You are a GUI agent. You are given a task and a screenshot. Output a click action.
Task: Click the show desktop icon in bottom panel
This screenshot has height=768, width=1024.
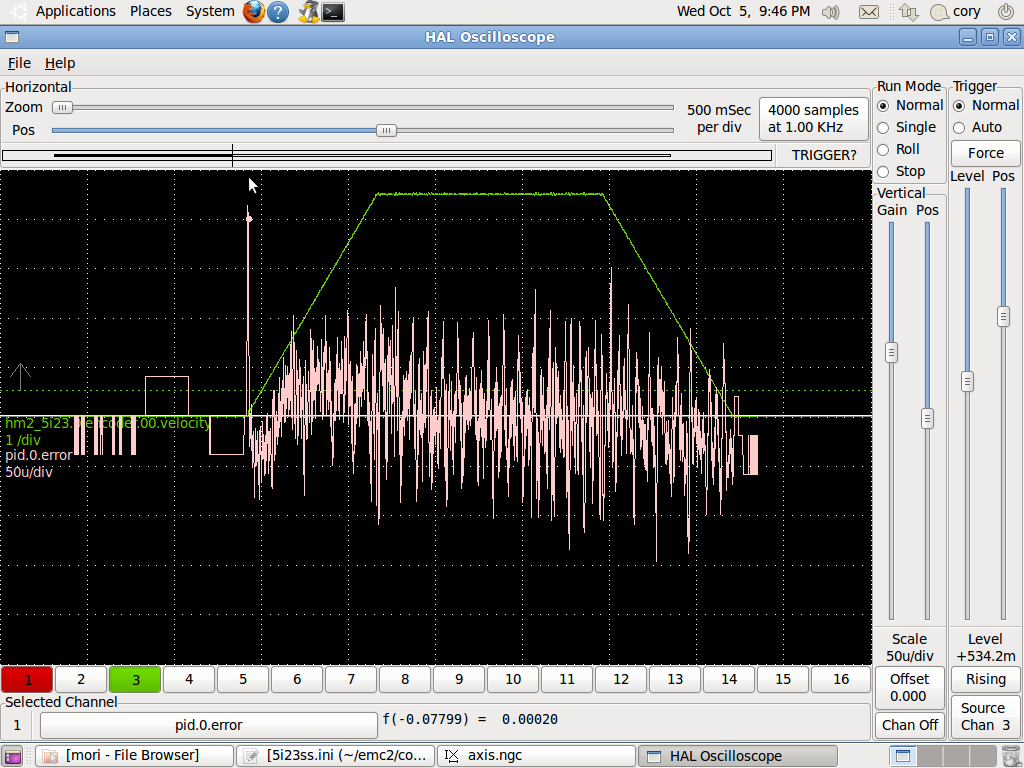pos(11,756)
